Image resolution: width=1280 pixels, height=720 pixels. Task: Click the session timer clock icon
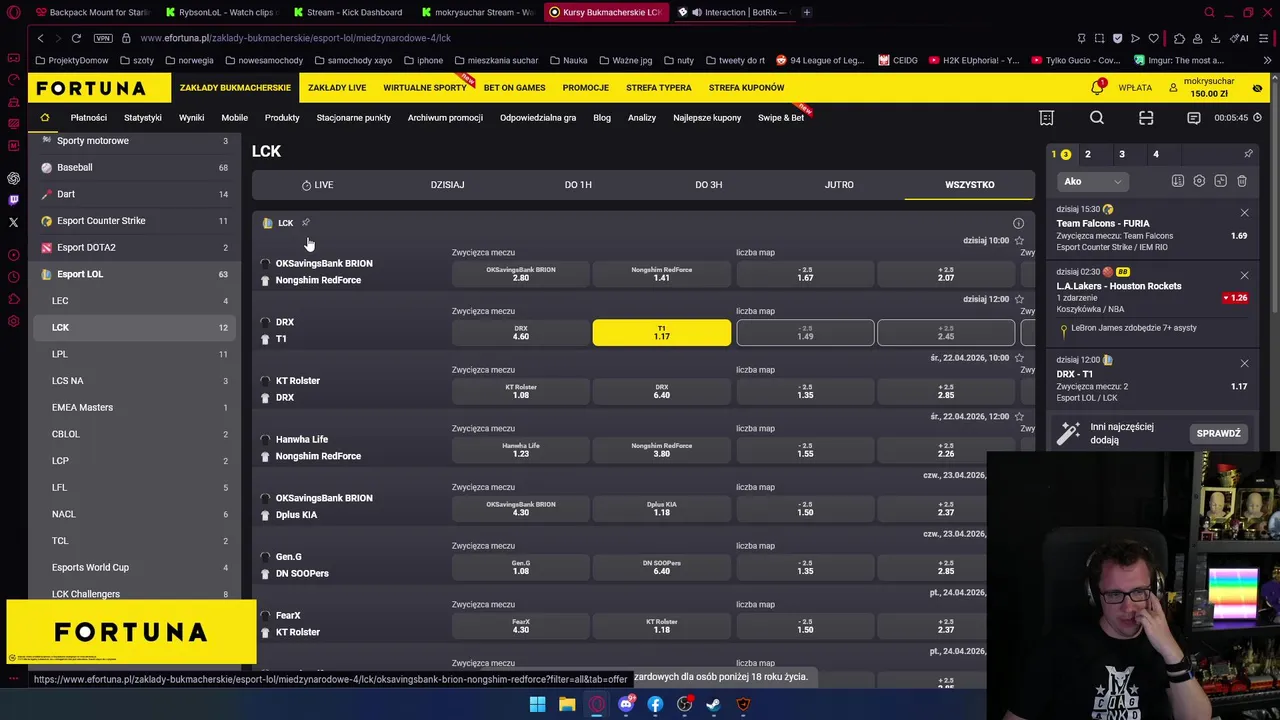pos(1257,118)
